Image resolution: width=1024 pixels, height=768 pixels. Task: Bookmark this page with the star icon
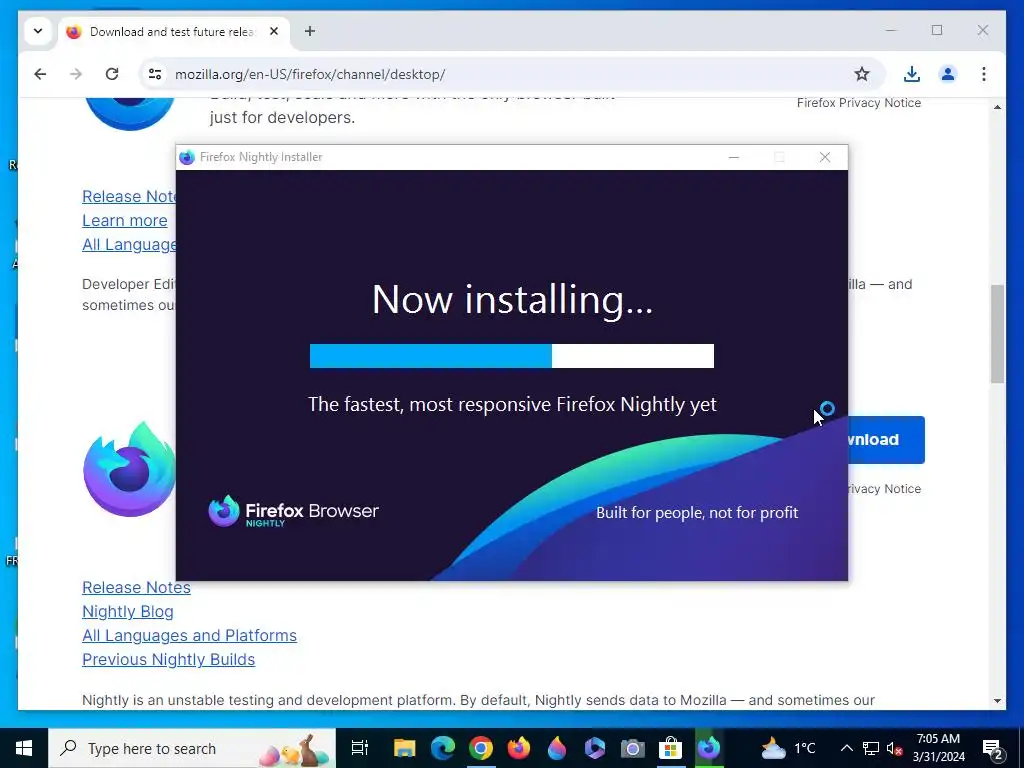[862, 74]
